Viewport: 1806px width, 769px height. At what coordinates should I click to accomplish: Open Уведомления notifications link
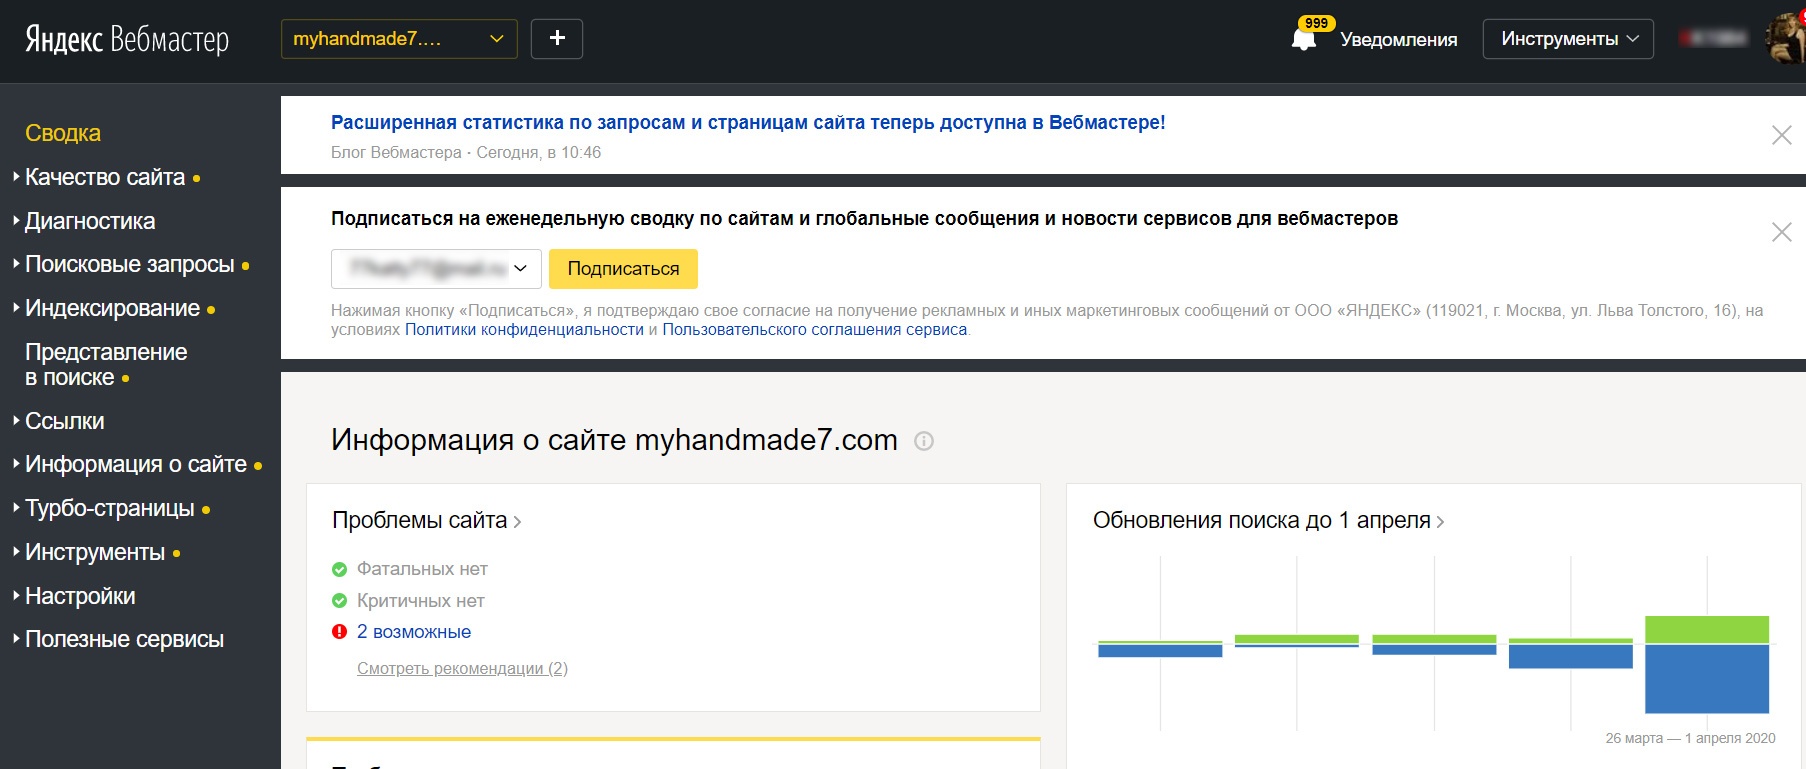[1398, 40]
